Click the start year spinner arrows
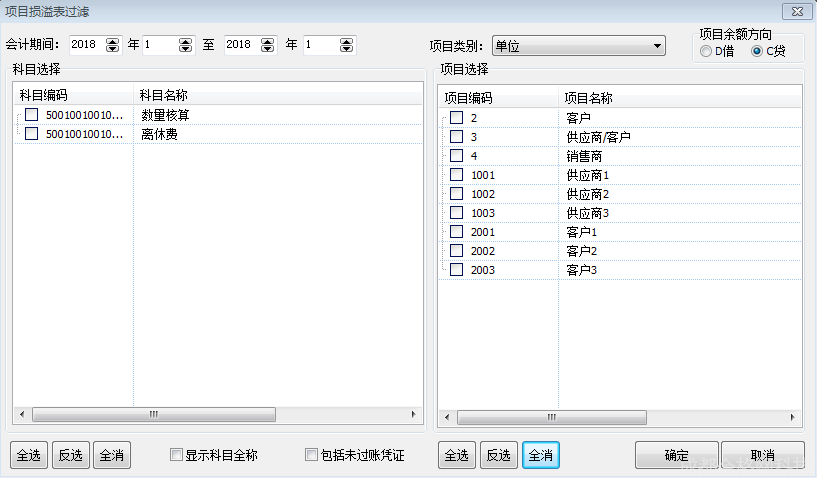 coord(112,45)
